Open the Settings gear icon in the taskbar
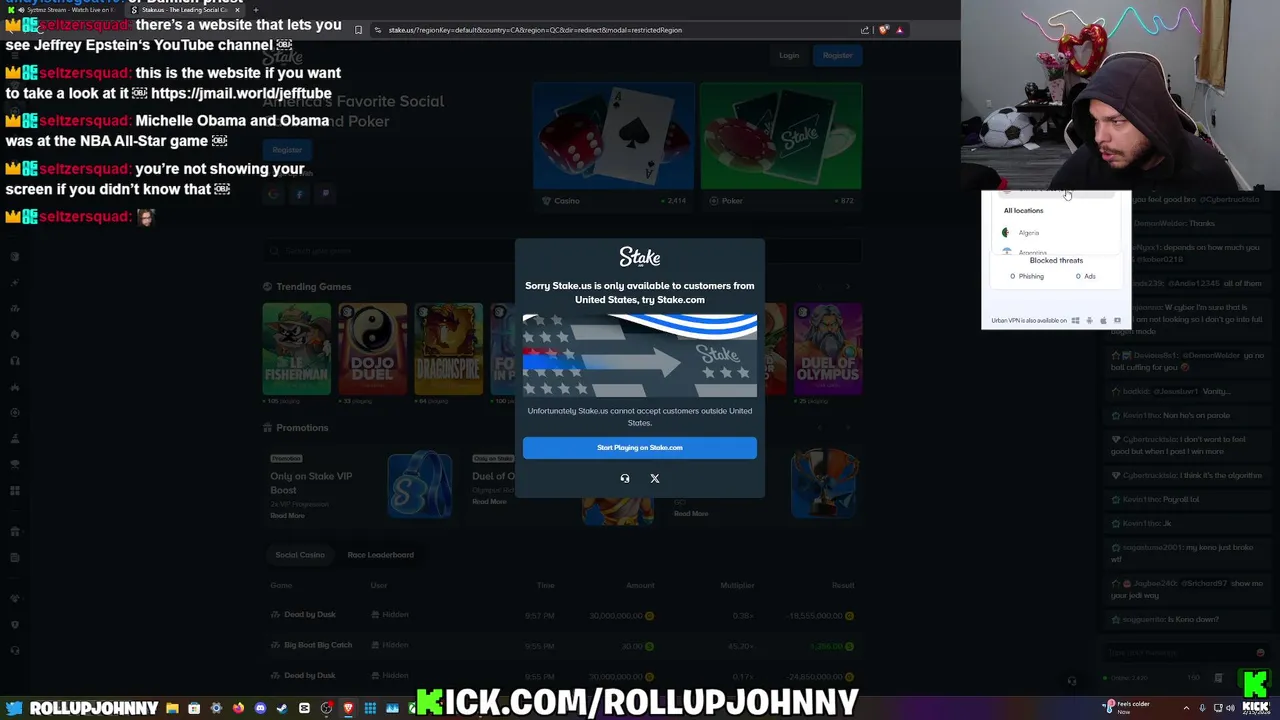 (x=216, y=708)
